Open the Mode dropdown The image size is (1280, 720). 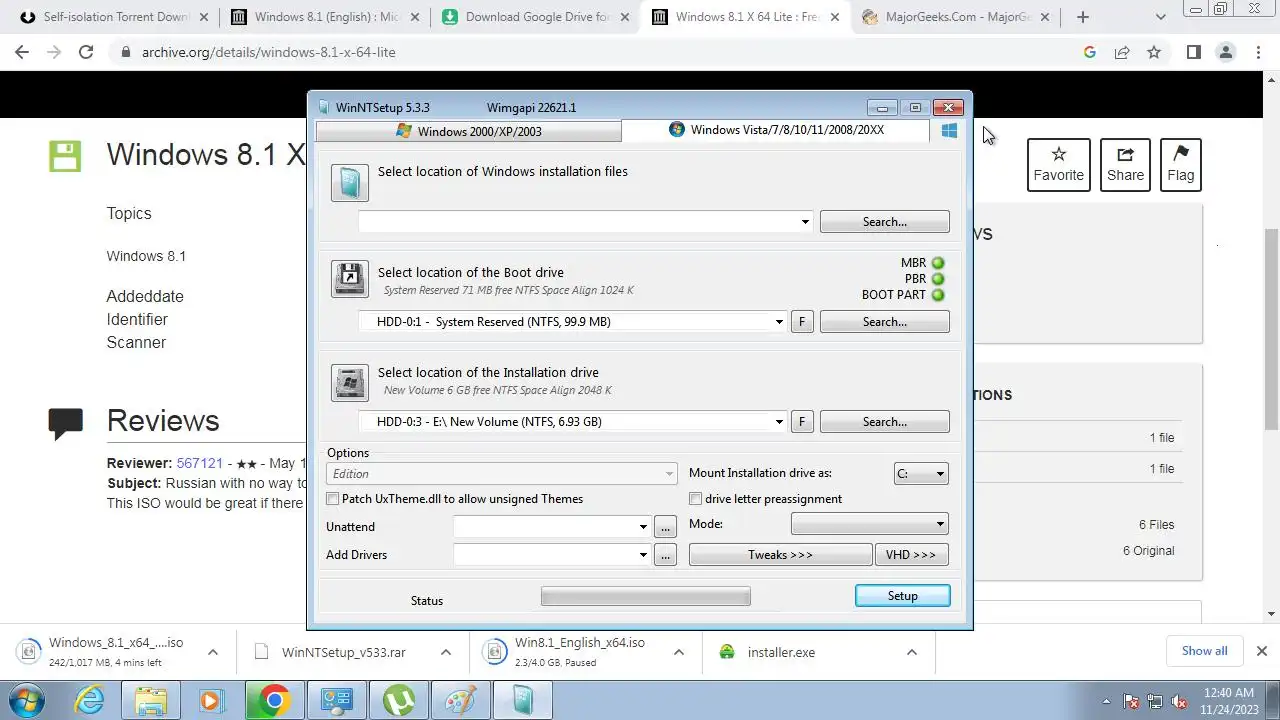coord(869,524)
